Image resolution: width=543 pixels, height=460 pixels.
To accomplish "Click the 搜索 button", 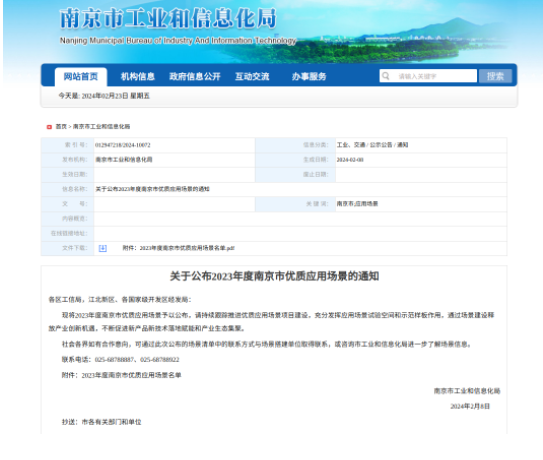I will coord(495,76).
